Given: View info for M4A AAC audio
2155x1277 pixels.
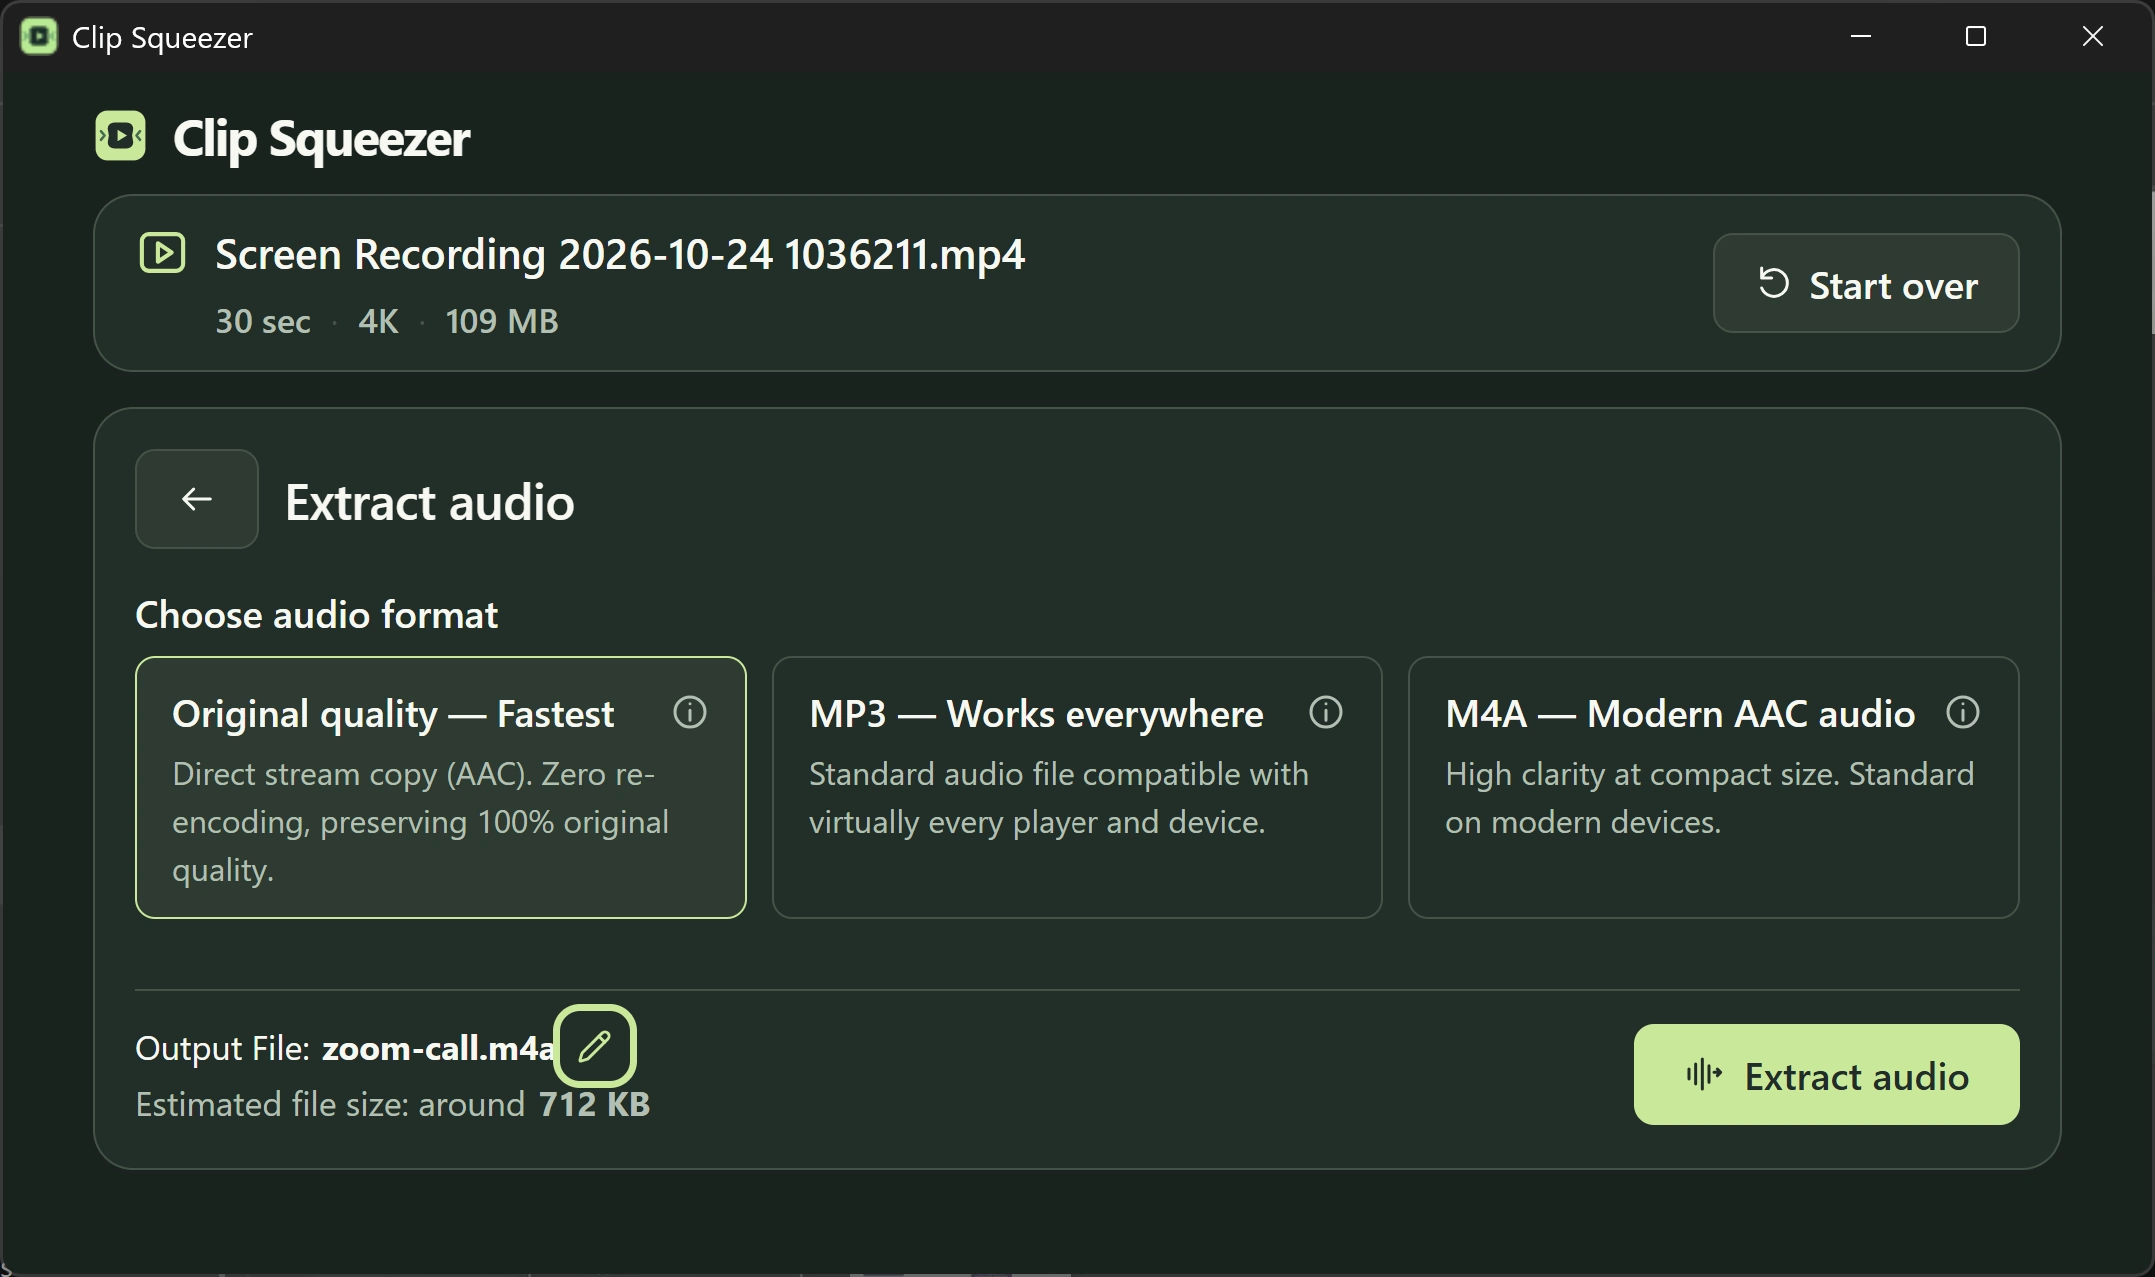Looking at the screenshot, I should point(1963,713).
